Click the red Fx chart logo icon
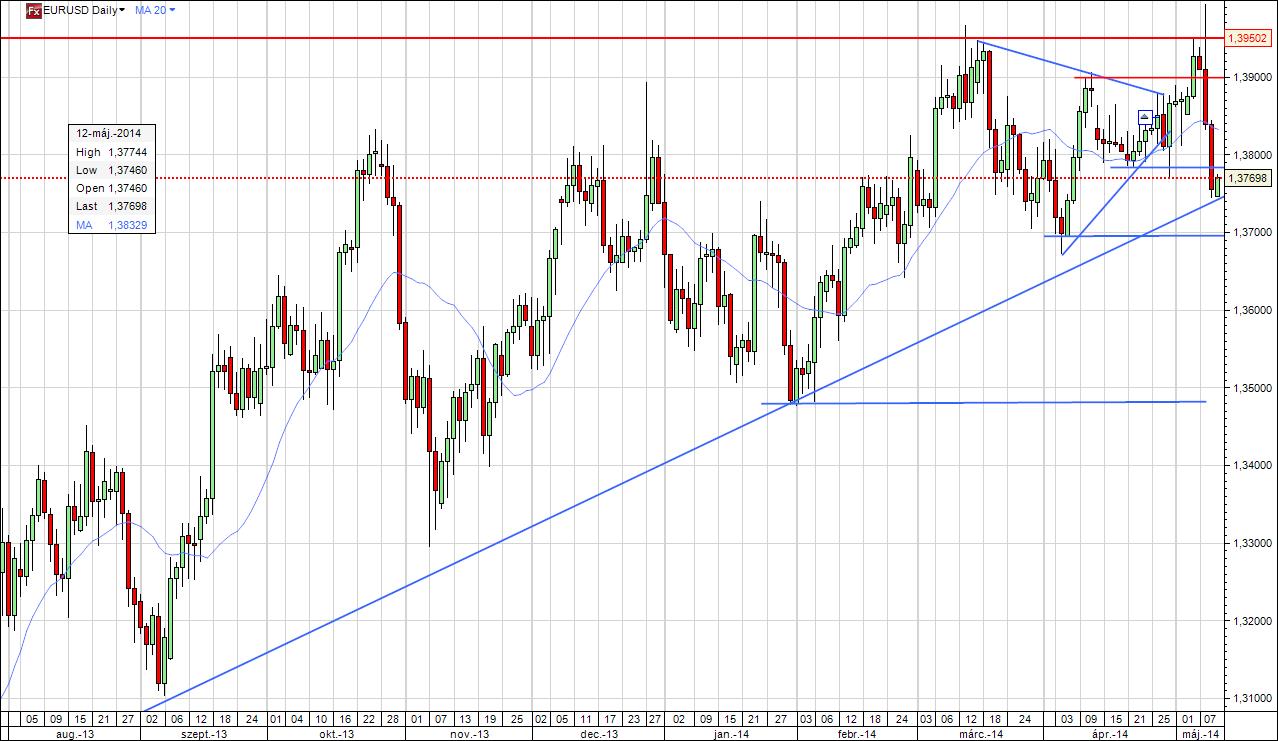Screen dimensions: 1278x741 point(33,10)
